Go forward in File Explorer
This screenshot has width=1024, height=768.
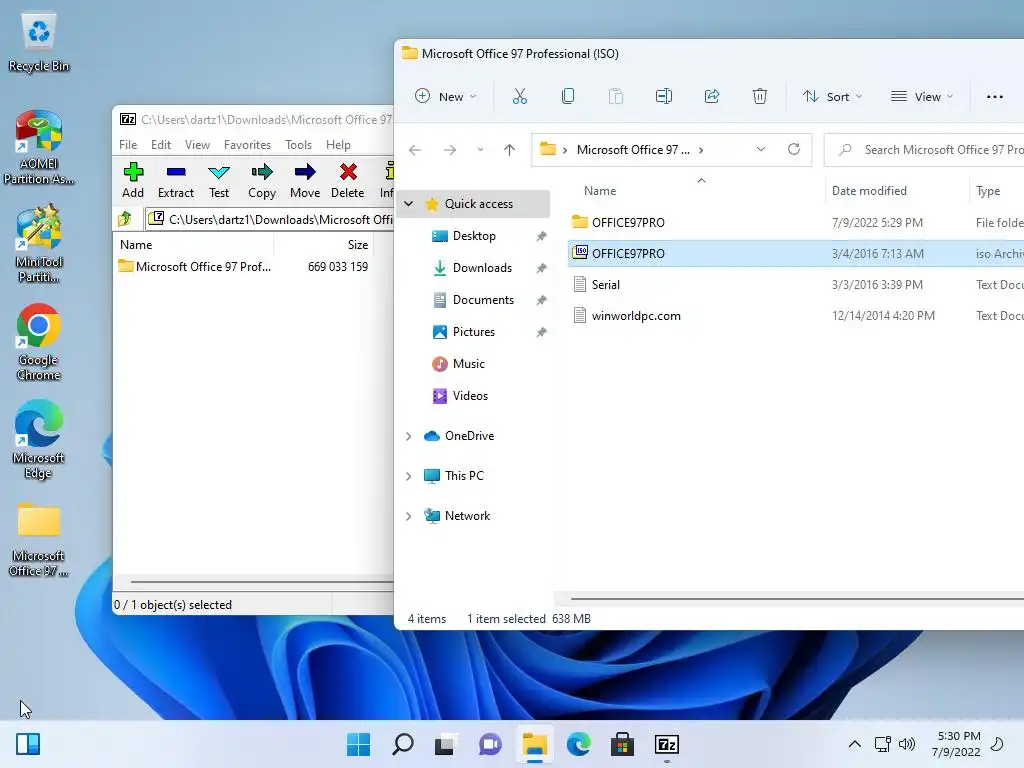pos(450,150)
